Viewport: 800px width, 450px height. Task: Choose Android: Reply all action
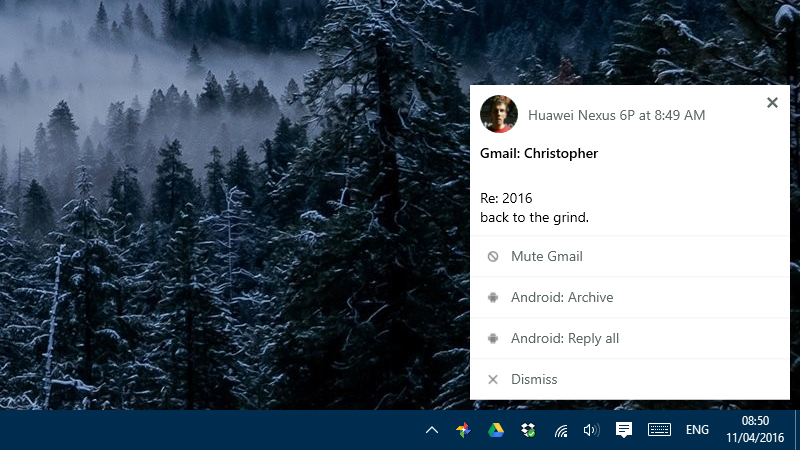pos(630,338)
